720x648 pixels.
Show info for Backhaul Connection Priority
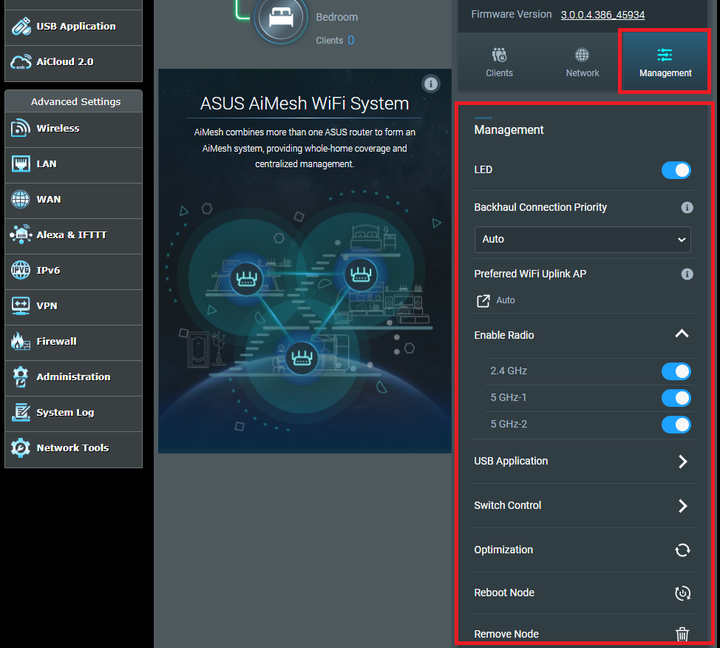pyautogui.click(x=686, y=208)
